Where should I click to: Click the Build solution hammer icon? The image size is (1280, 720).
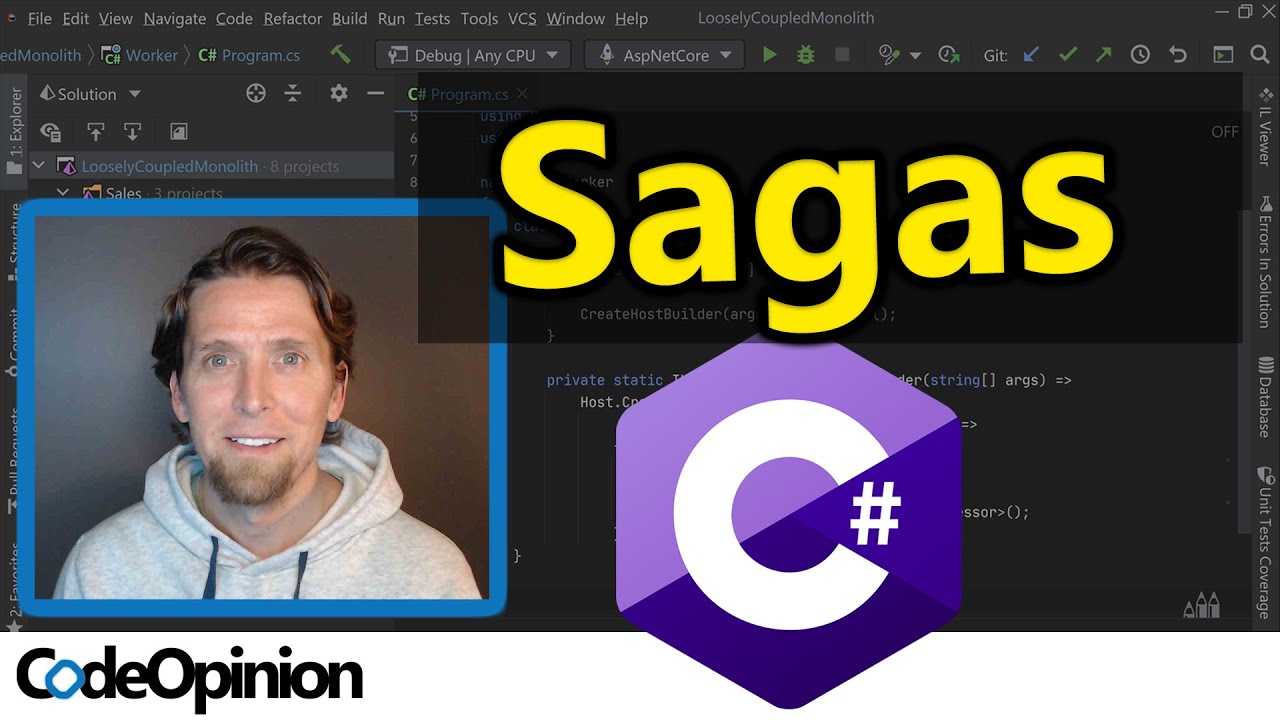click(x=340, y=54)
